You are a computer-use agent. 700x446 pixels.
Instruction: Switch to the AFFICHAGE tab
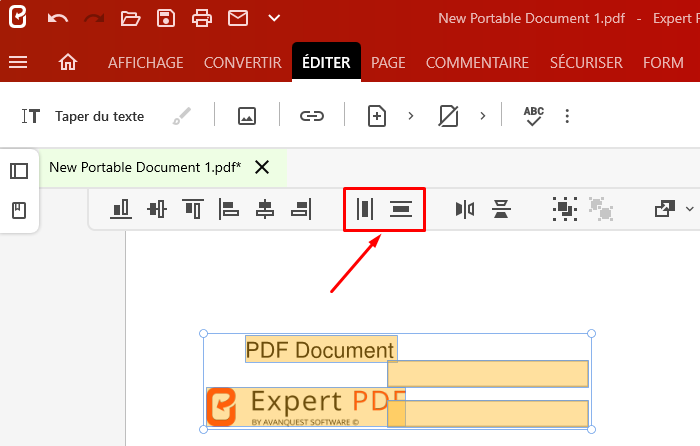[x=146, y=63]
